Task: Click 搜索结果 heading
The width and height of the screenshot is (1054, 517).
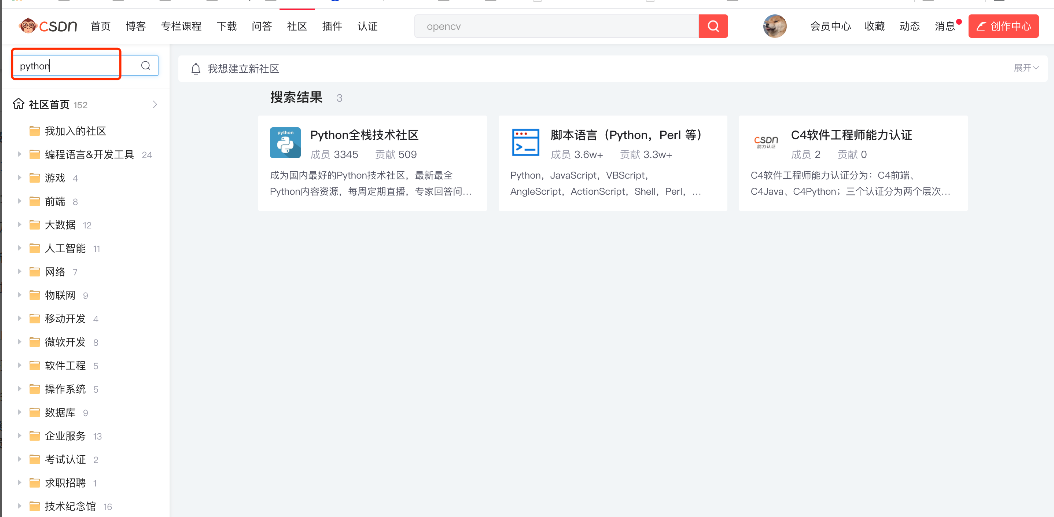Action: pos(296,97)
